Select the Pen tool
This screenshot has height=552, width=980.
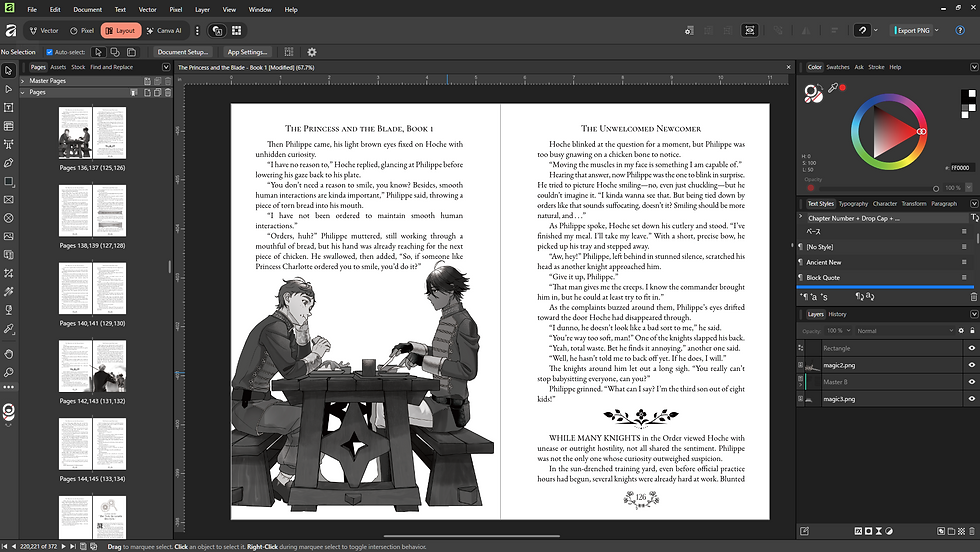(x=8, y=163)
